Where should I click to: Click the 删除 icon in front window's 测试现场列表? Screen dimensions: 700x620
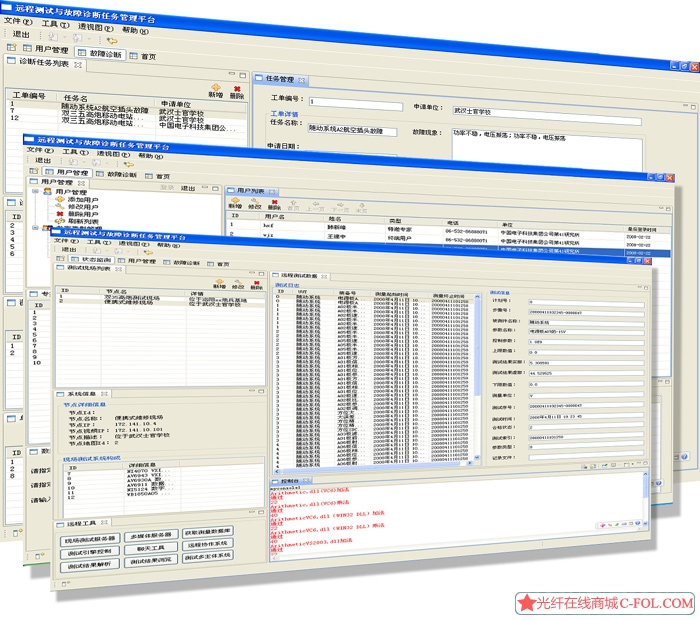(x=257, y=283)
